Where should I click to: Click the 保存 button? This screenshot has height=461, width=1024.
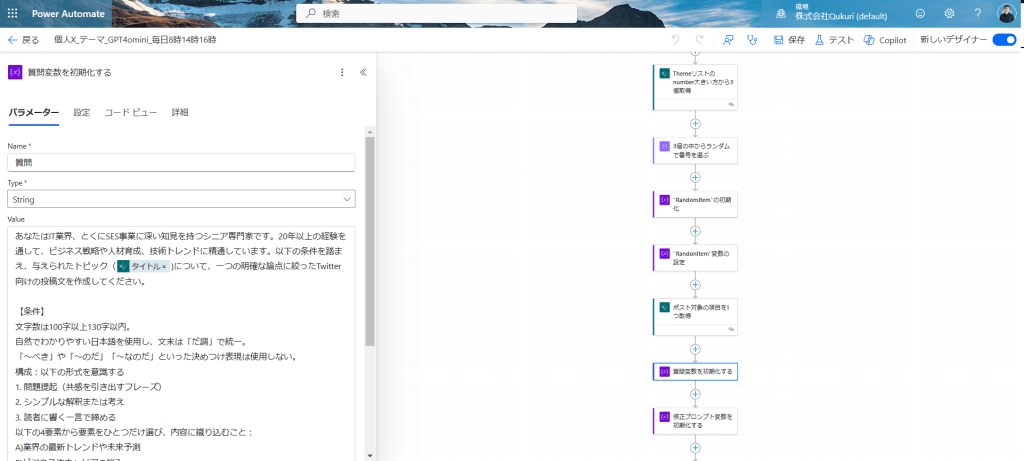788,40
